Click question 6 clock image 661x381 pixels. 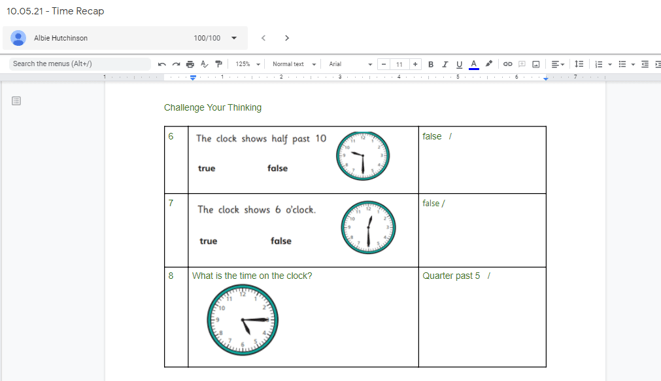coord(363,156)
